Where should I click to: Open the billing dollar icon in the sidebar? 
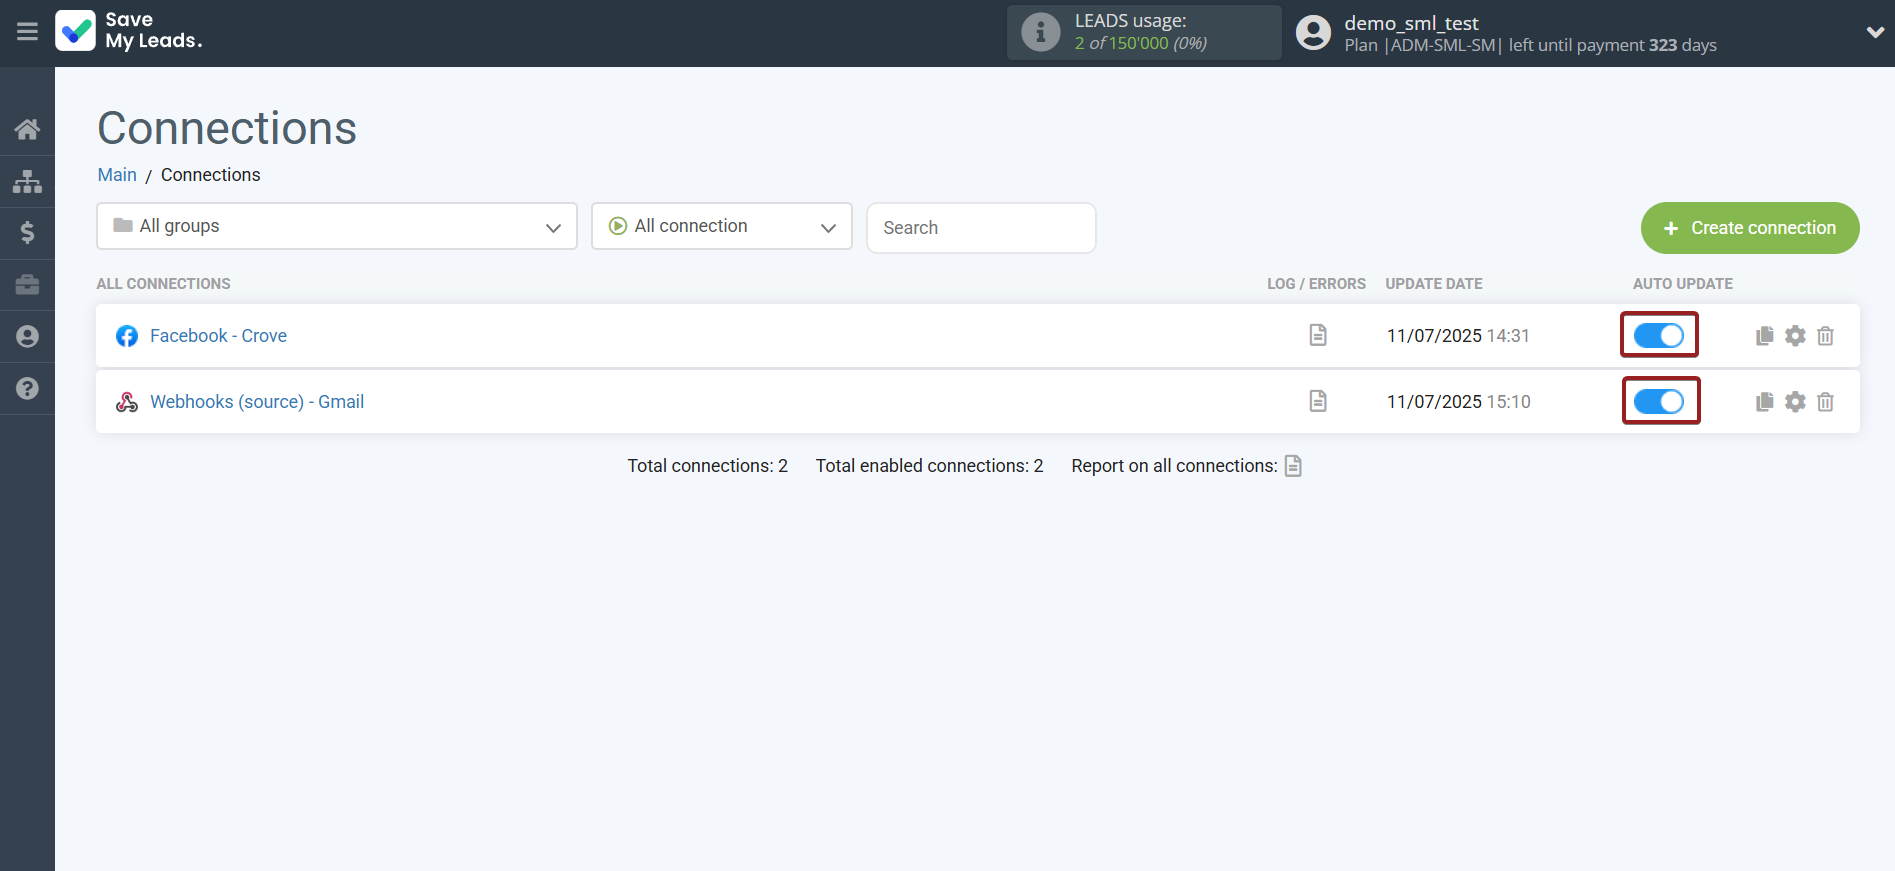pyautogui.click(x=27, y=233)
